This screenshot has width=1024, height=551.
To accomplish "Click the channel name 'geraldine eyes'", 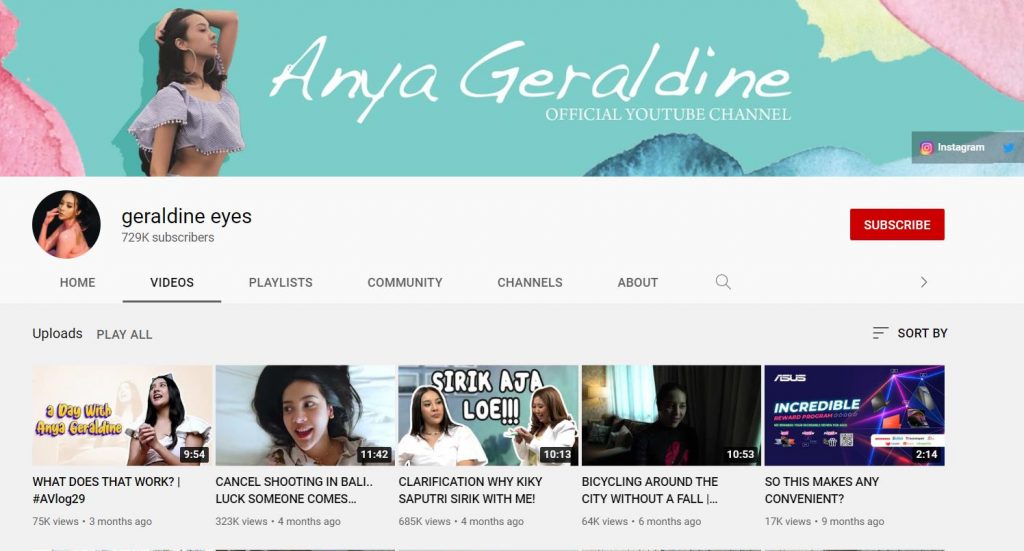I will tap(187, 216).
